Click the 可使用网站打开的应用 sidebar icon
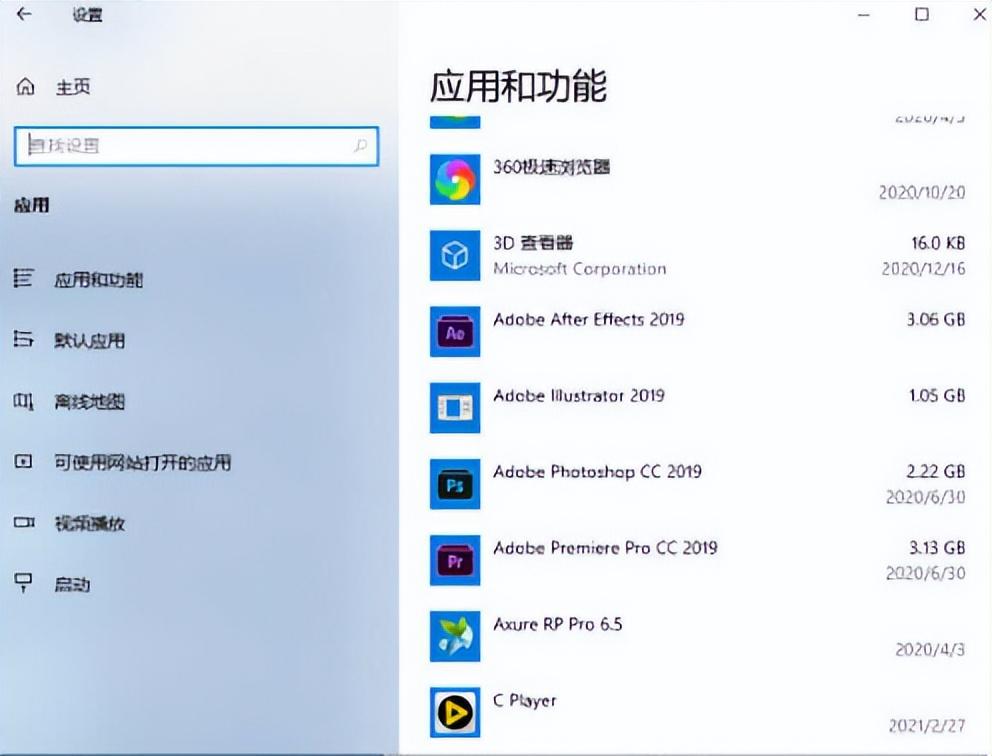 coord(23,461)
